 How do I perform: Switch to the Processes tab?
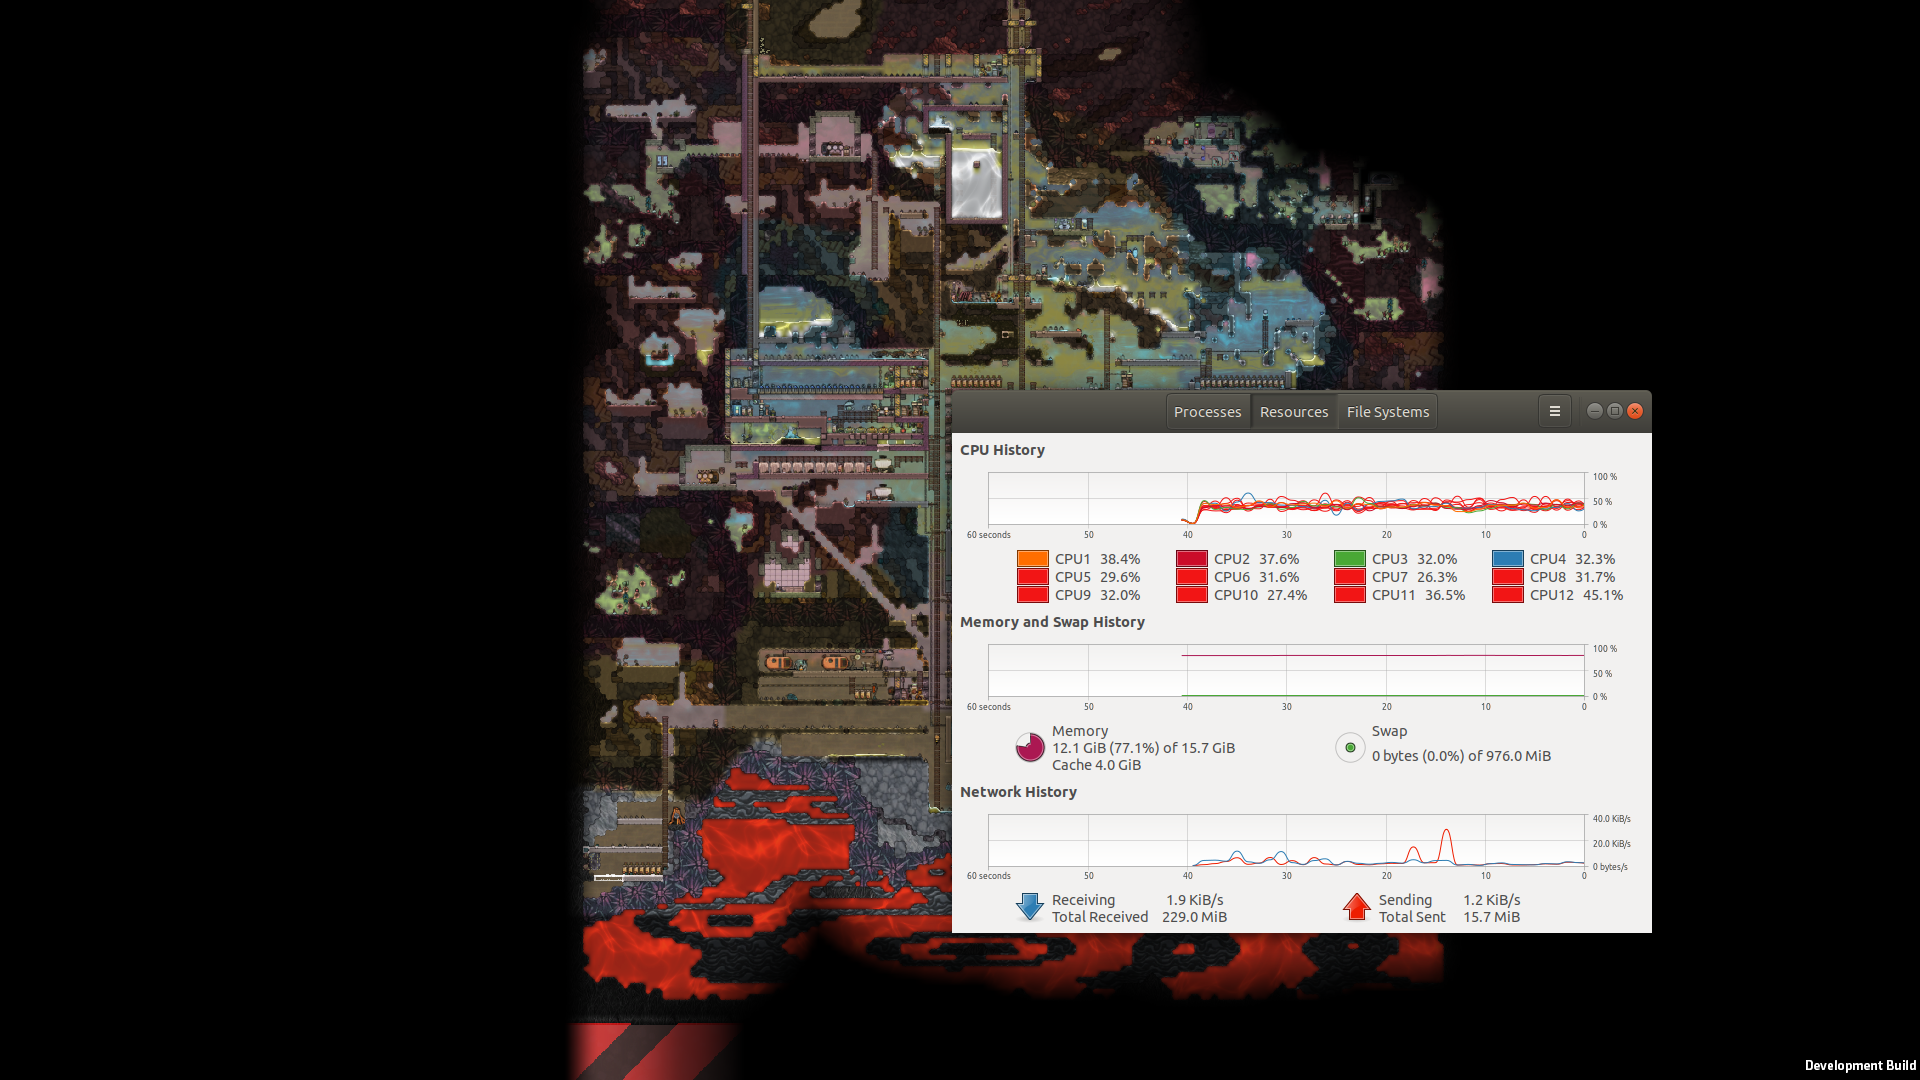[1207, 412]
